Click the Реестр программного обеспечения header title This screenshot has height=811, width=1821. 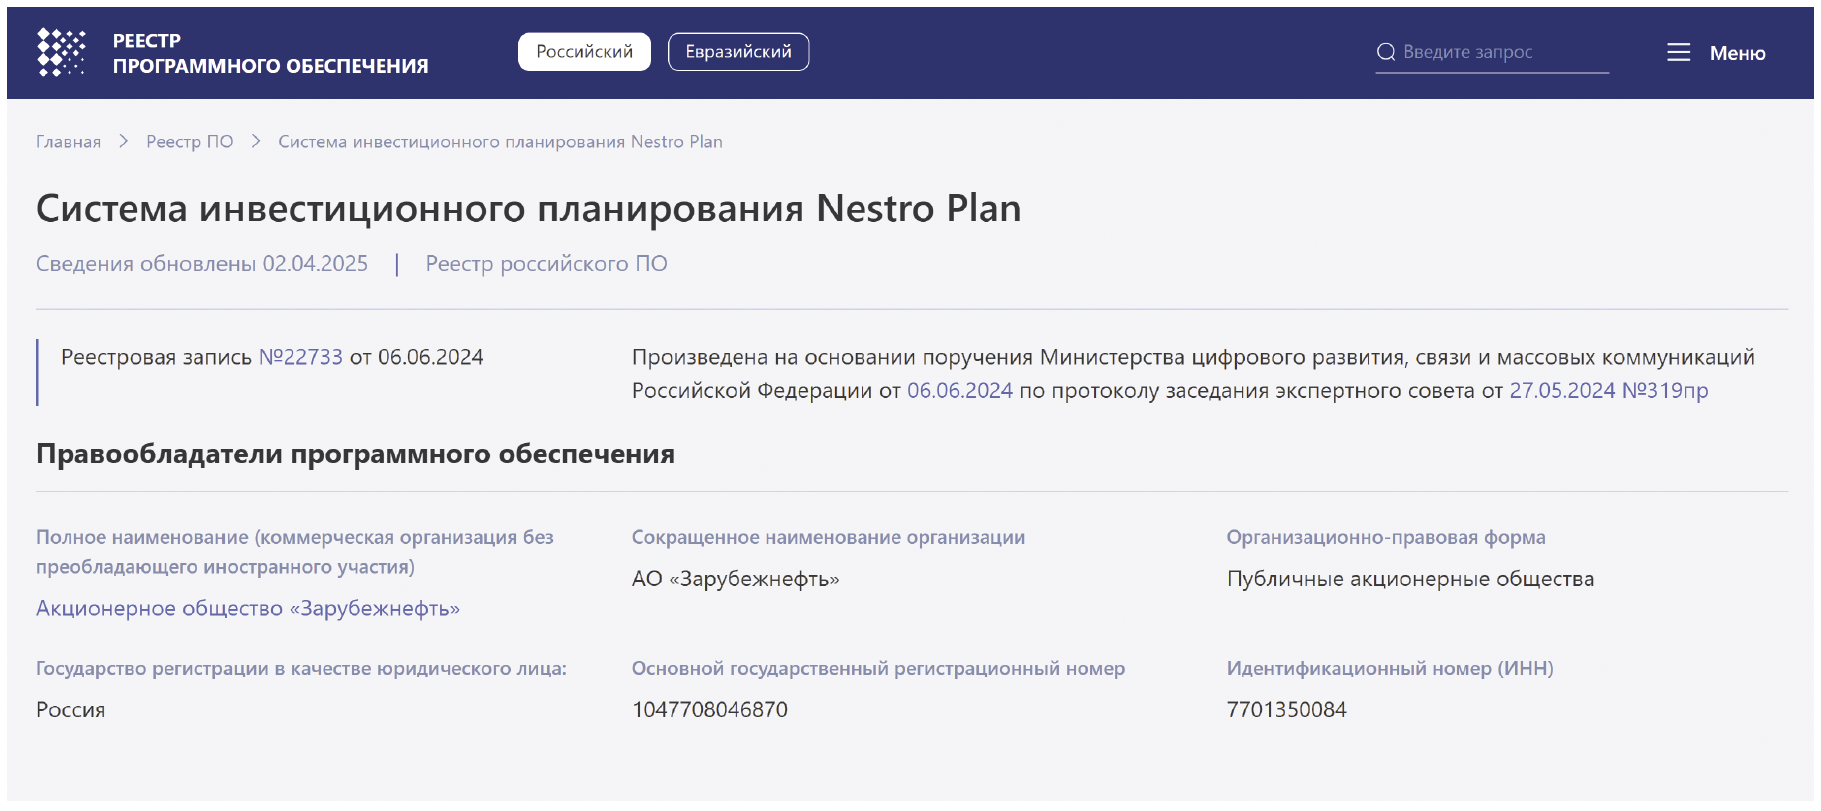pyautogui.click(x=270, y=53)
